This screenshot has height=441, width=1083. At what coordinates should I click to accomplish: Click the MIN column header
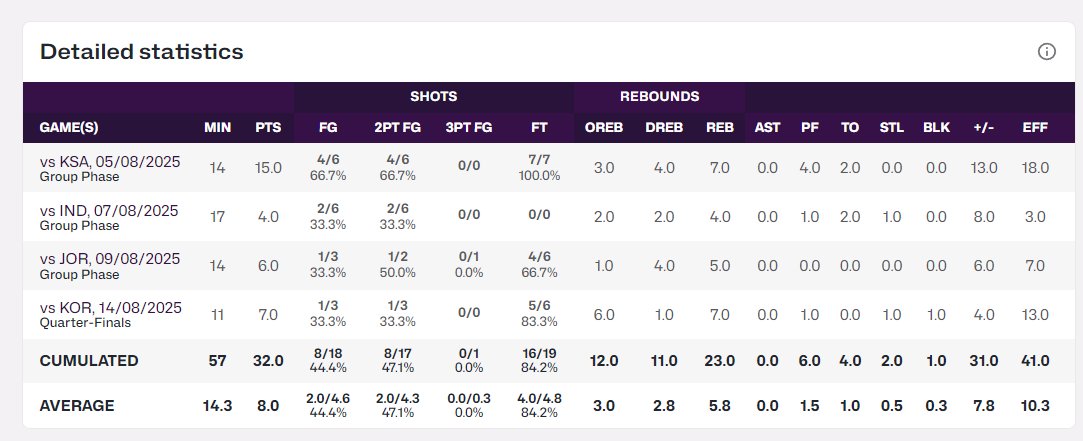218,128
